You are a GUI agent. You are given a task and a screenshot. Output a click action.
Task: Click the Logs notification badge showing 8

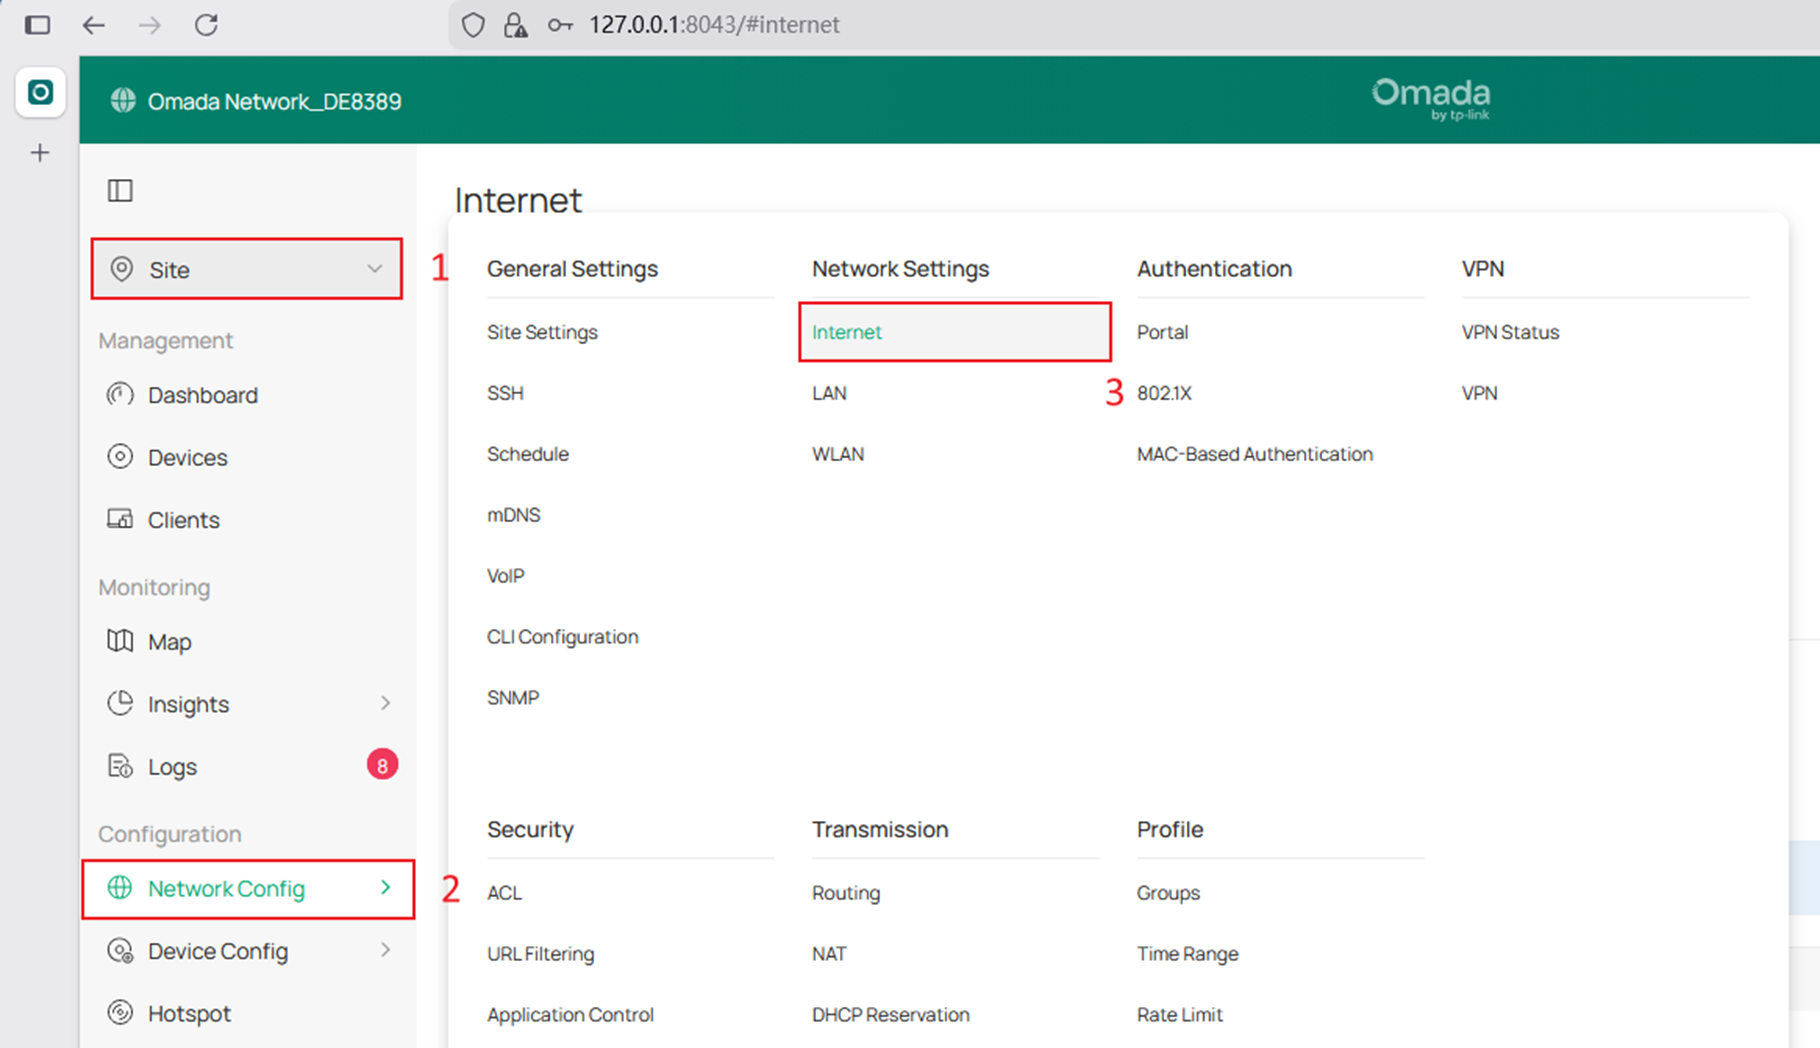point(381,764)
